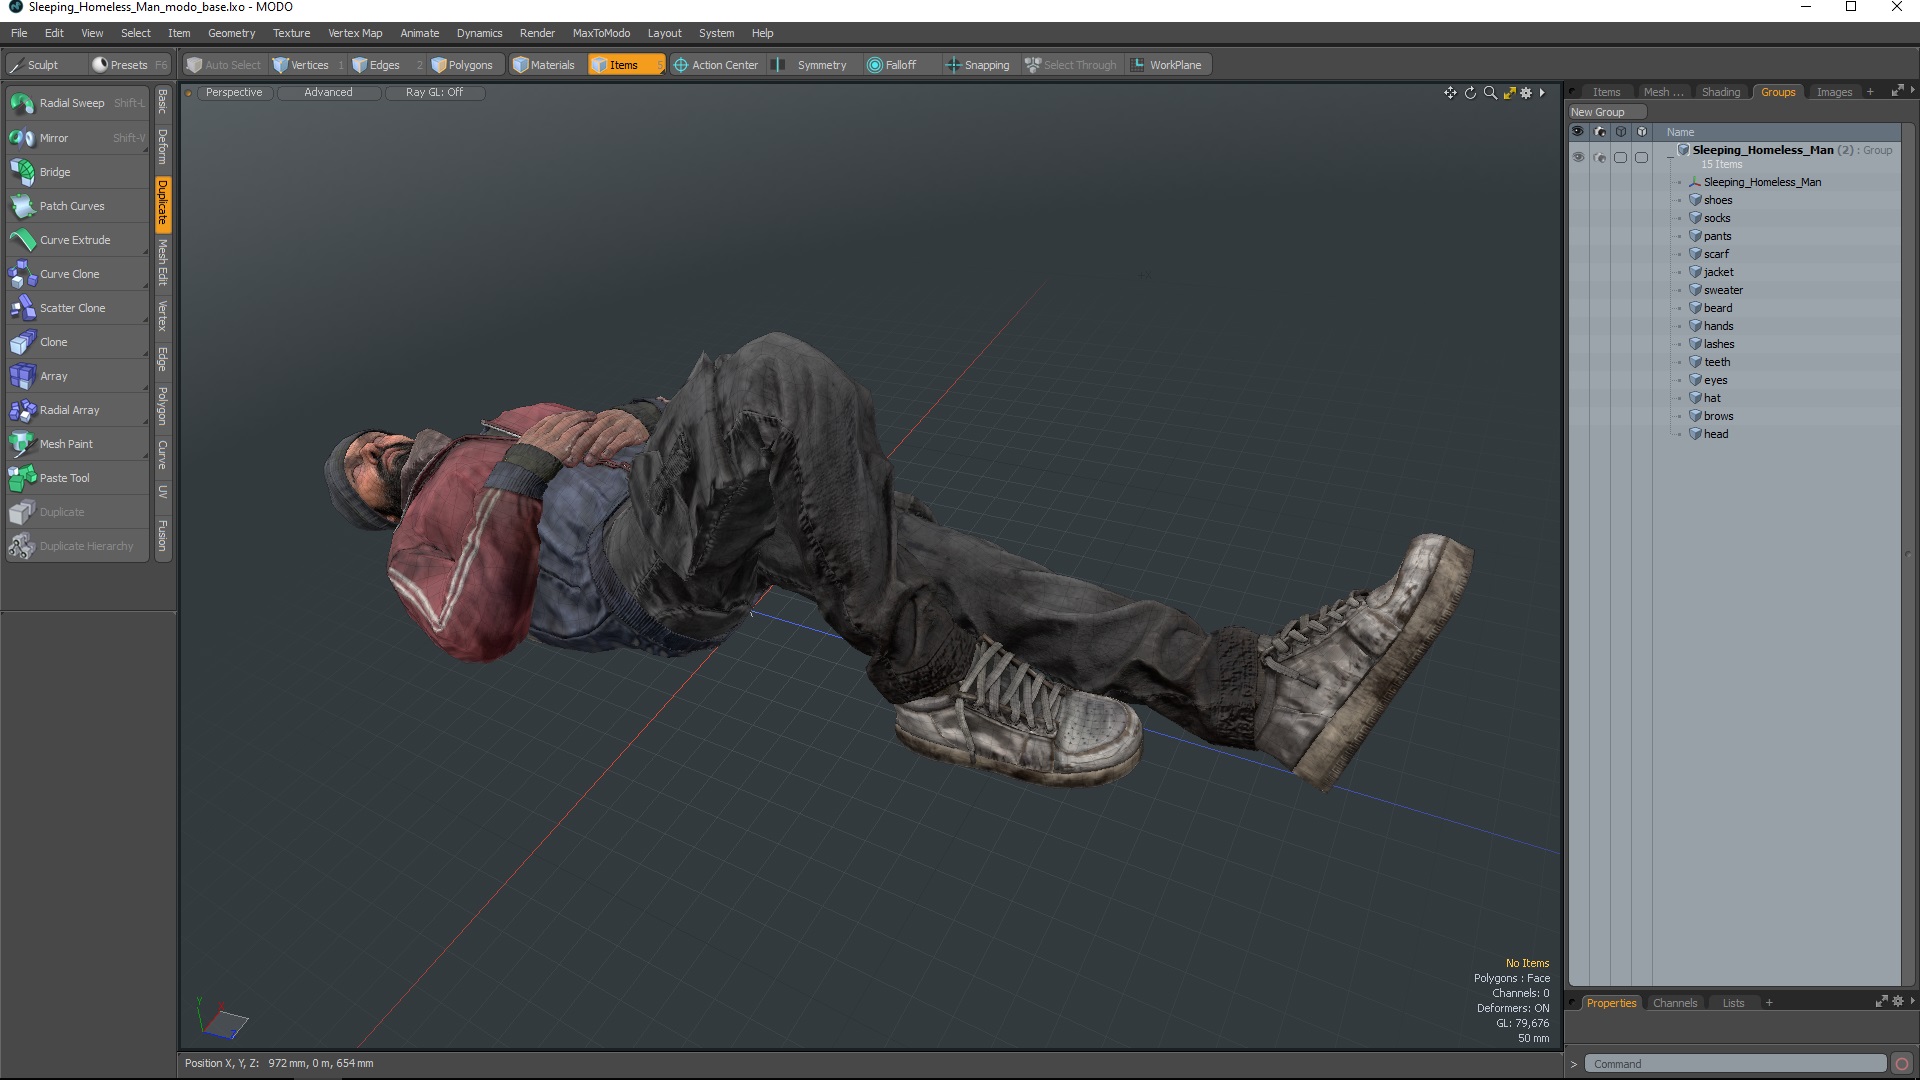Choose the Bridge tool

(77, 172)
